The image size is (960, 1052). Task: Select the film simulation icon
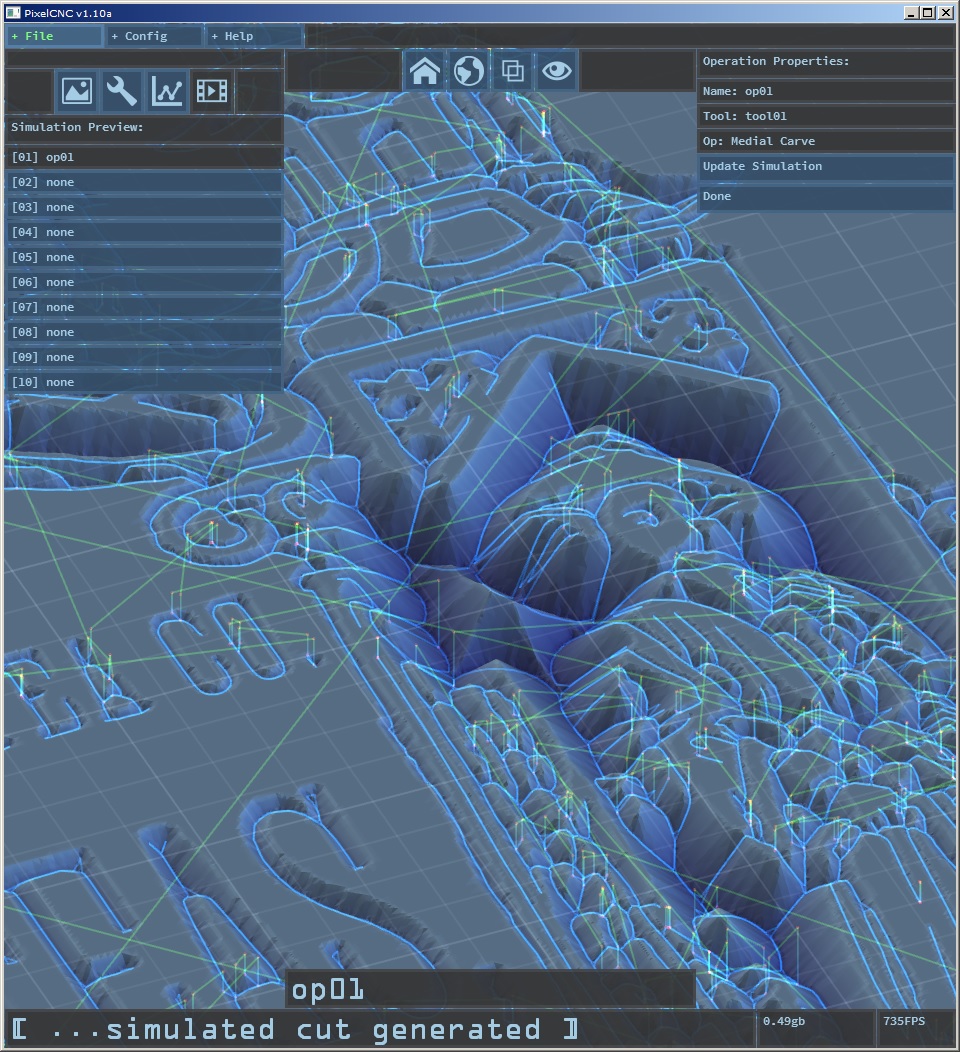(211, 91)
